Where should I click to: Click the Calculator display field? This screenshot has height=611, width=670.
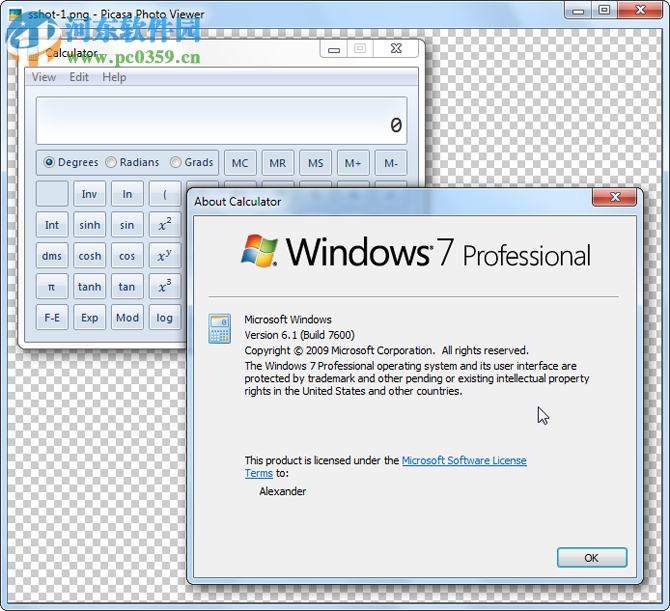point(221,121)
